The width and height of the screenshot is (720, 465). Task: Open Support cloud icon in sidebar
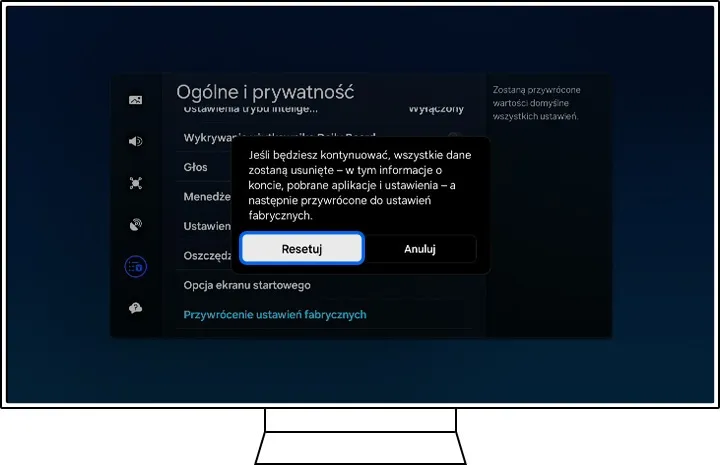[x=135, y=308]
